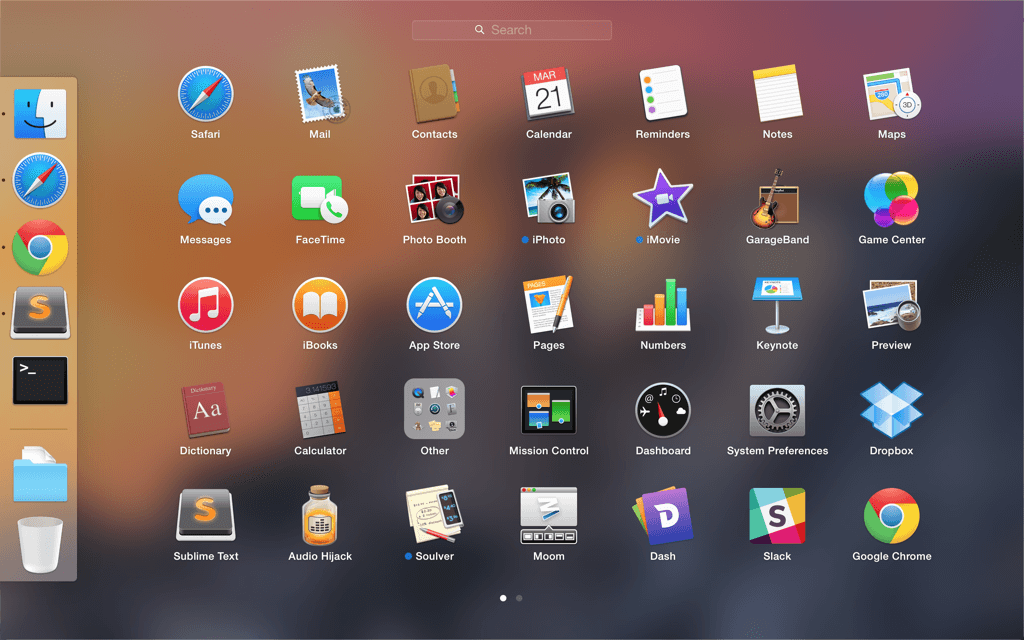Switch to second Launchpad page dot
Screen dimensions: 1024x640
pyautogui.click(x=519, y=598)
